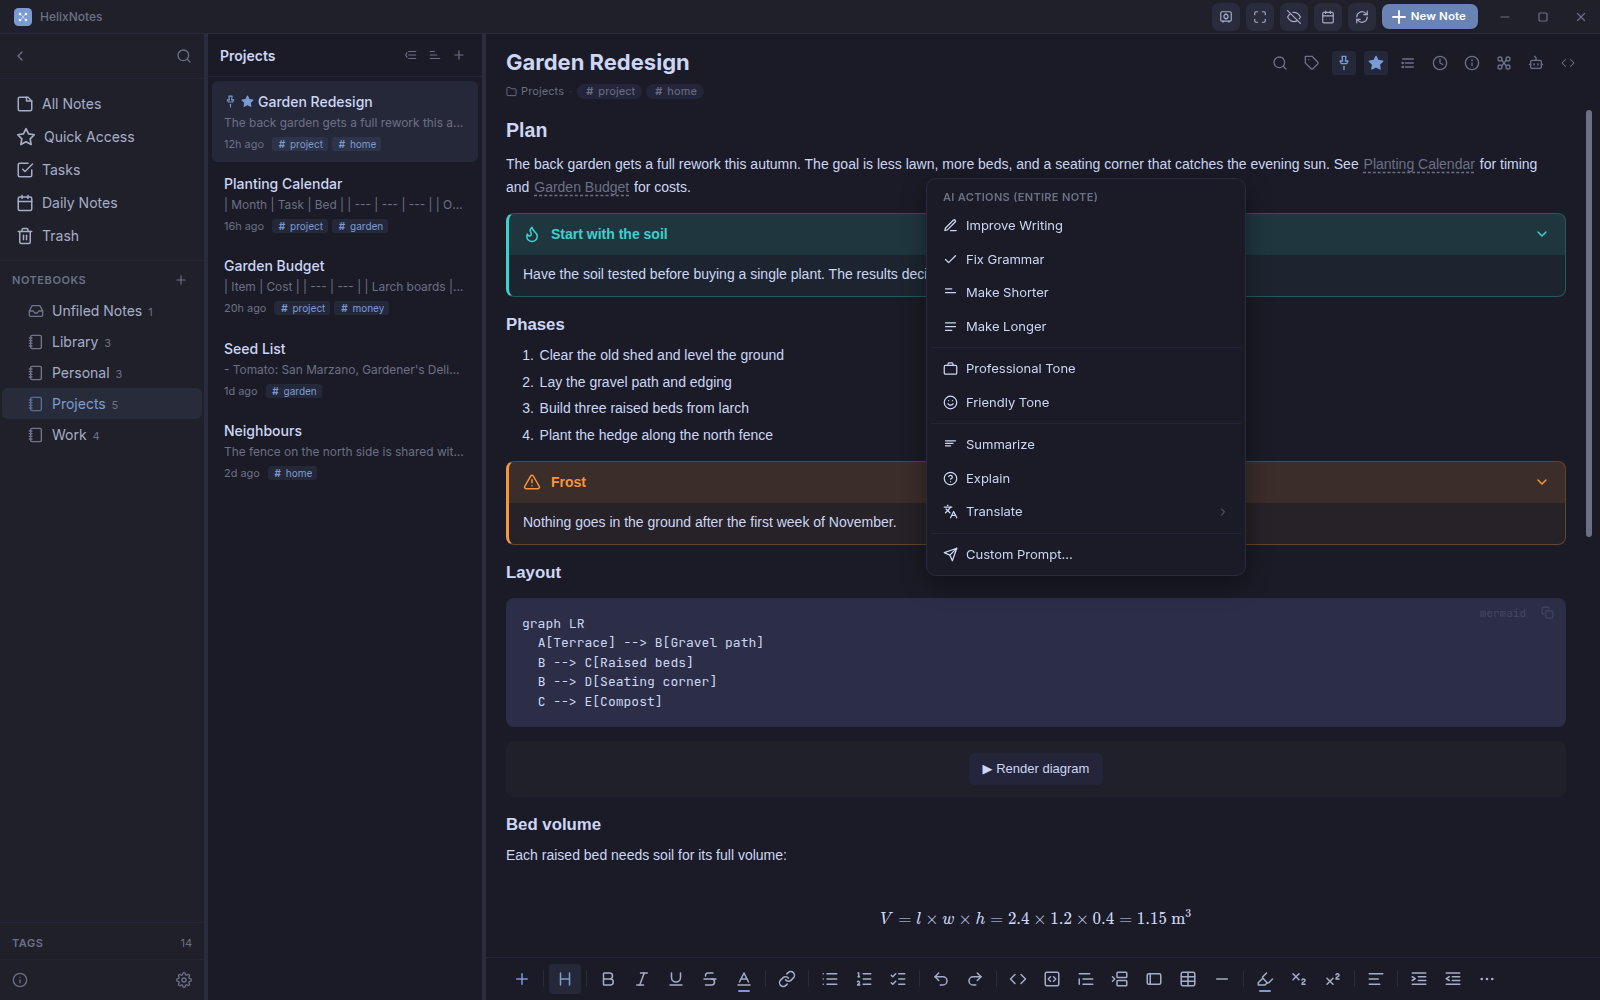1600x1000 pixels.
Task: Click the sync refresh icon
Action: pos(1362,17)
